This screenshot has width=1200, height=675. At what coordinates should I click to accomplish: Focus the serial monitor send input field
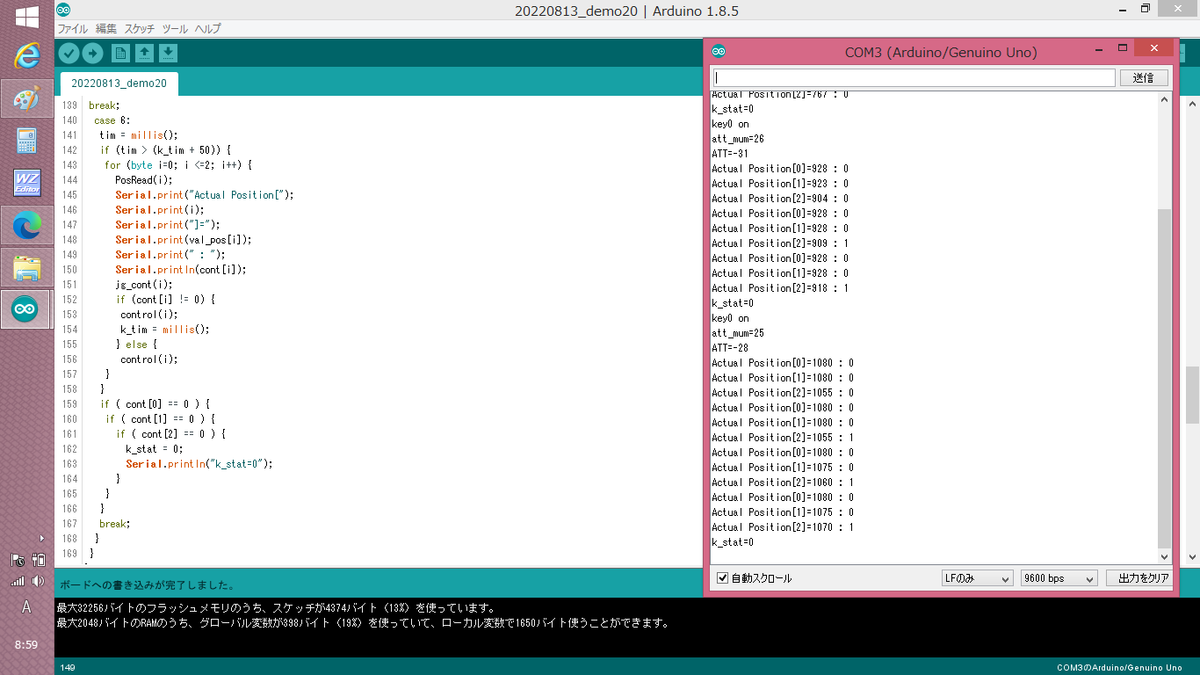[913, 77]
